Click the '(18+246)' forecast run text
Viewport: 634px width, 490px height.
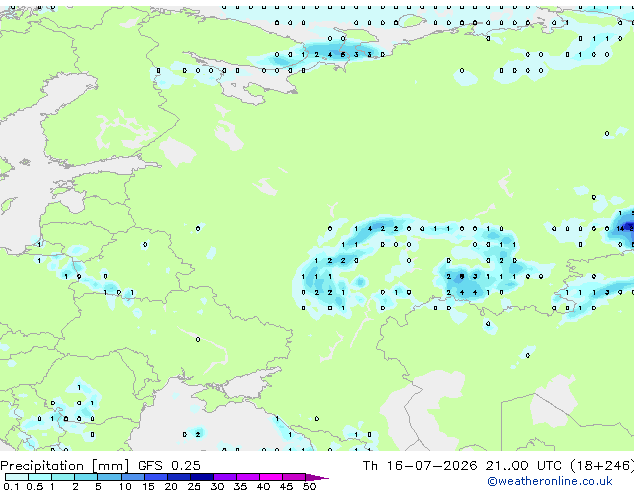click(602, 466)
